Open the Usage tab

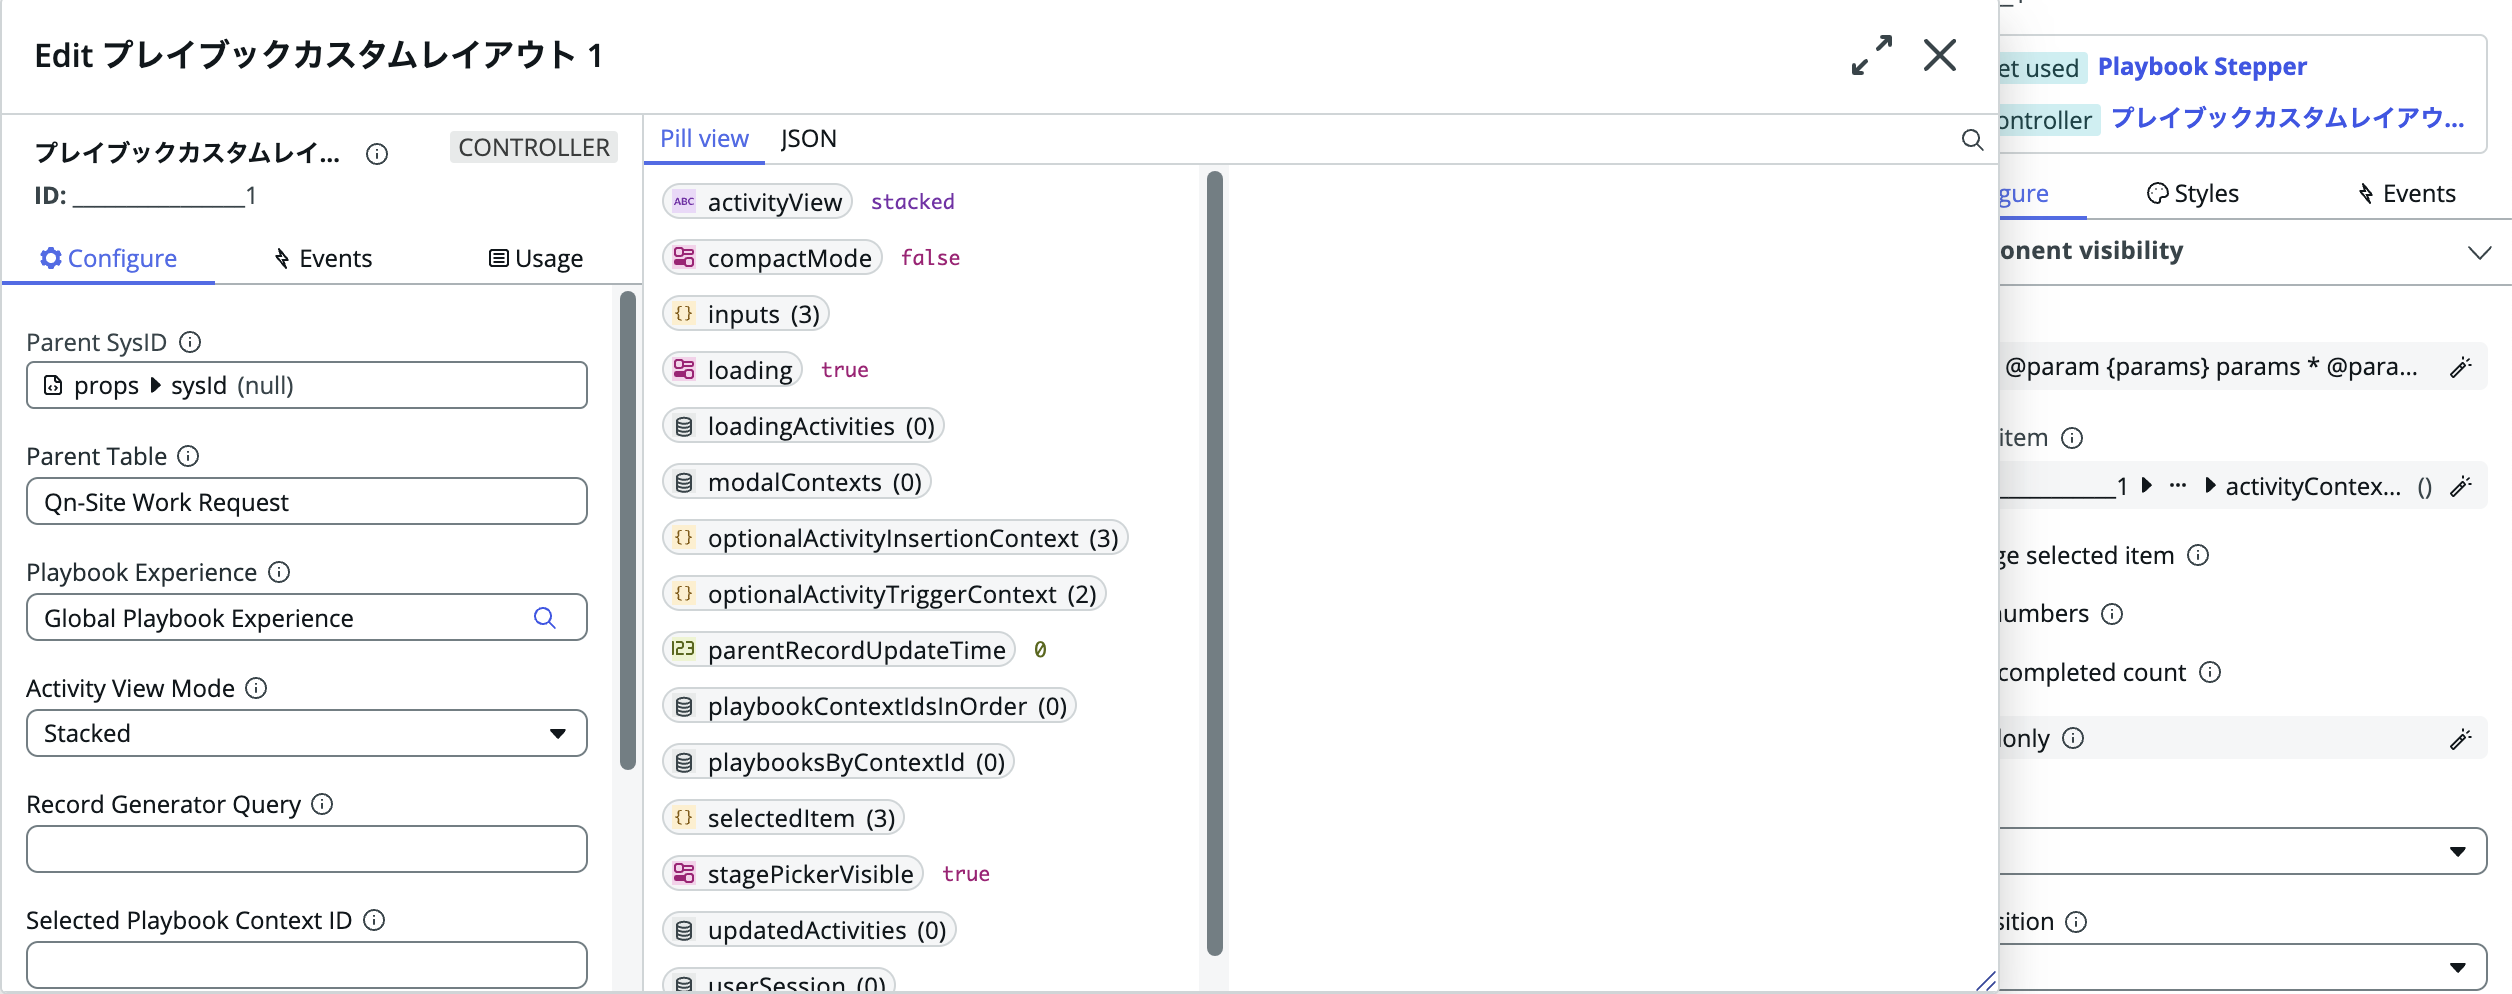pos(535,258)
